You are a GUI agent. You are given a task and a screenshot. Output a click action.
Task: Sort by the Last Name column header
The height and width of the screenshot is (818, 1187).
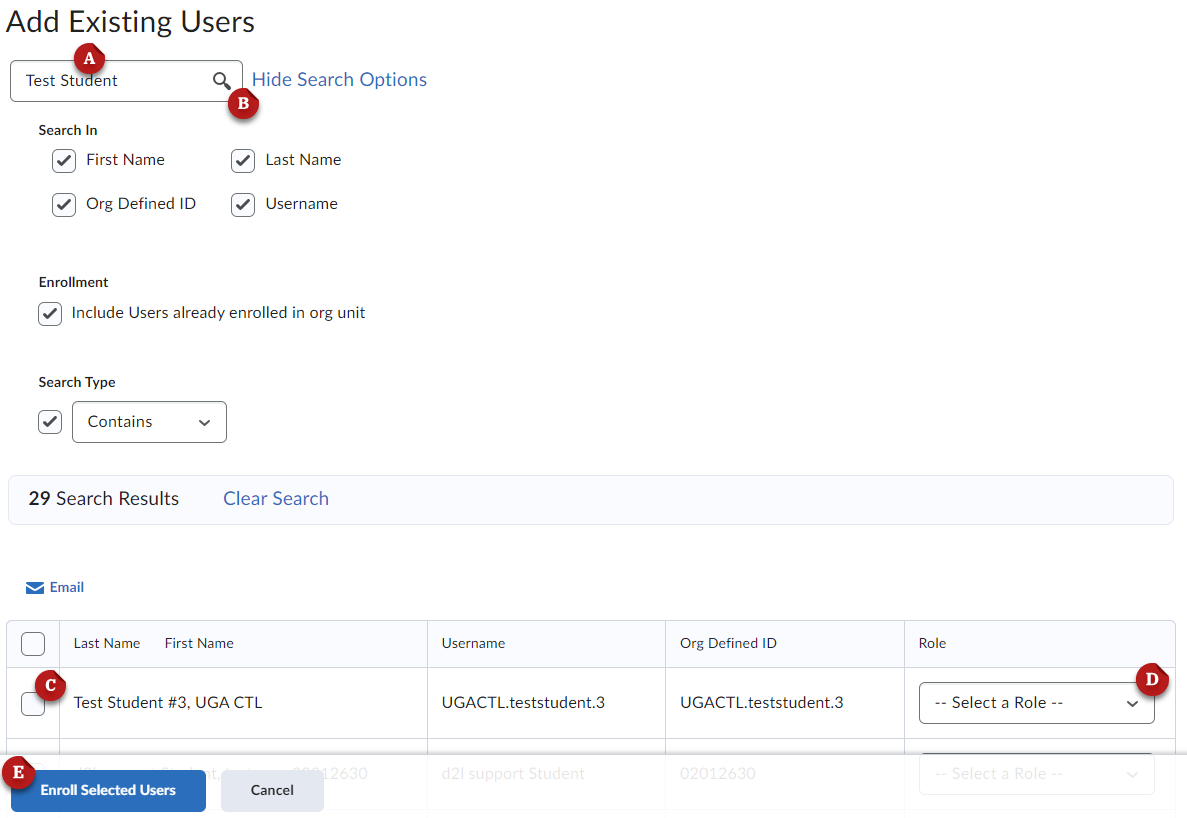107,644
